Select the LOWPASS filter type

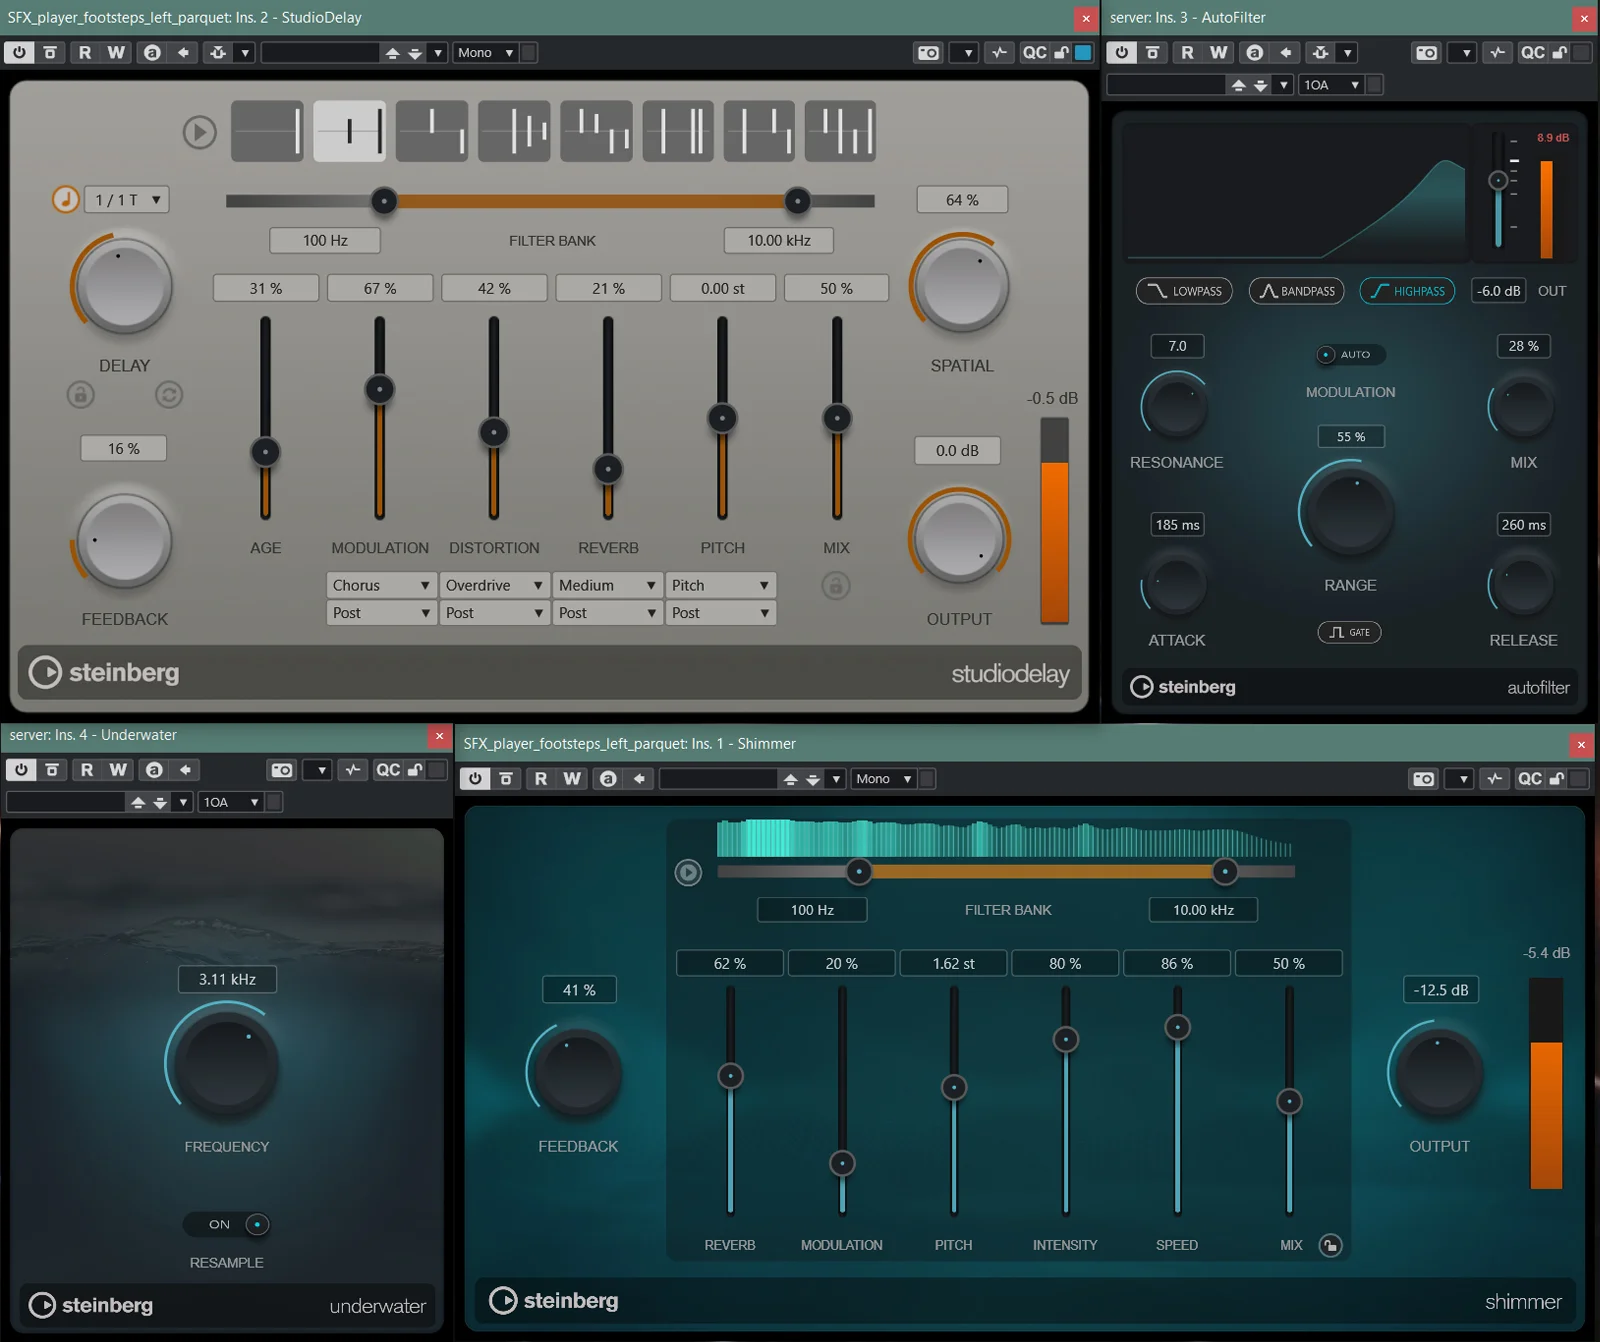tap(1184, 291)
